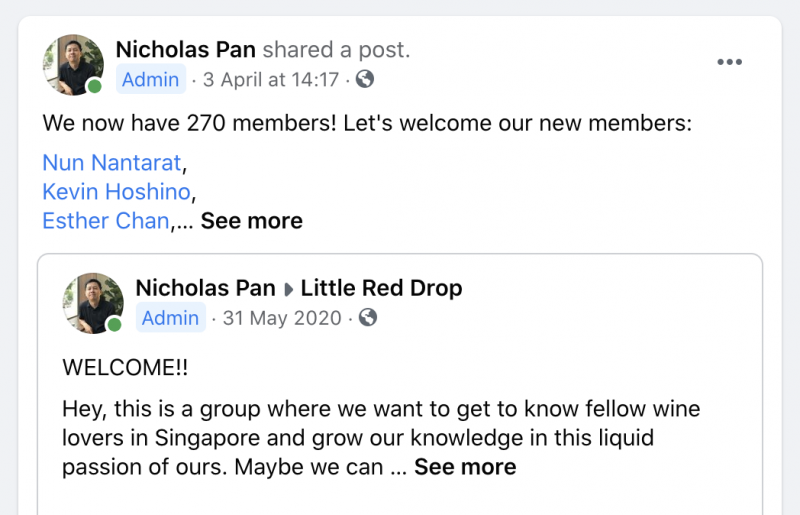Viewport: 800px width, 515px height.
Task: Open Nun Nantarat's profile link
Action: (112, 163)
